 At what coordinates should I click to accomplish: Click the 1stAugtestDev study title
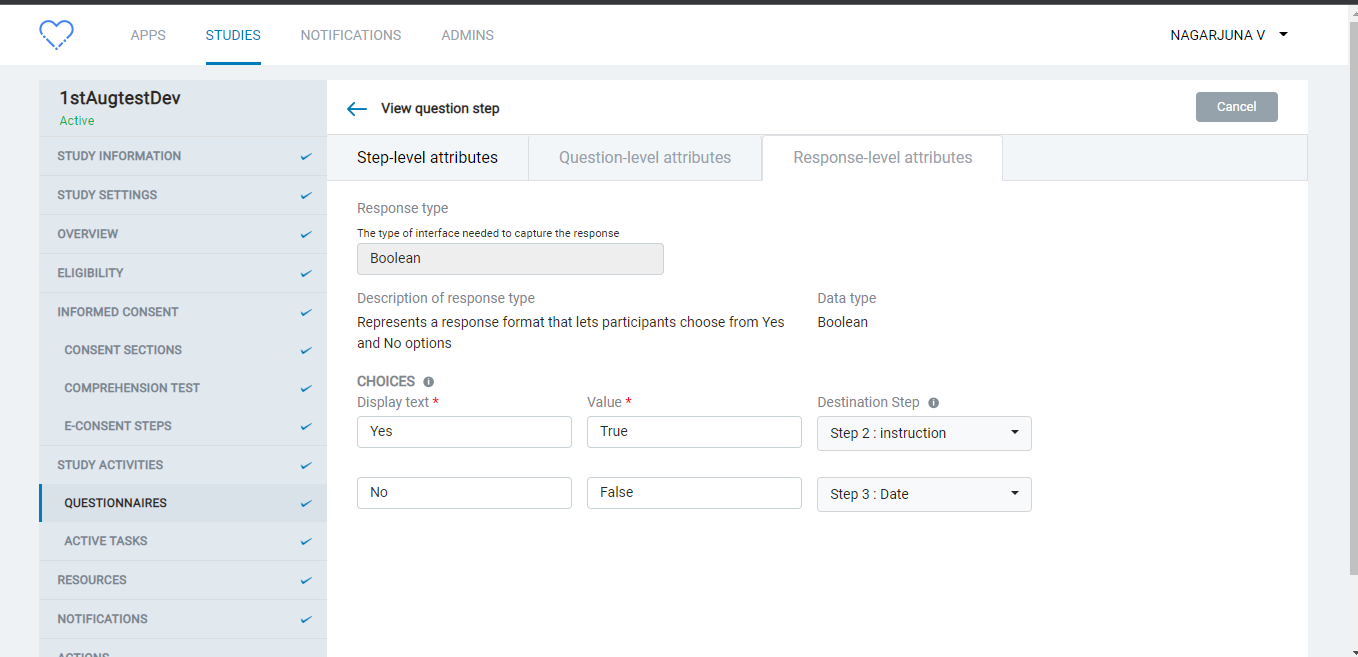(x=120, y=98)
